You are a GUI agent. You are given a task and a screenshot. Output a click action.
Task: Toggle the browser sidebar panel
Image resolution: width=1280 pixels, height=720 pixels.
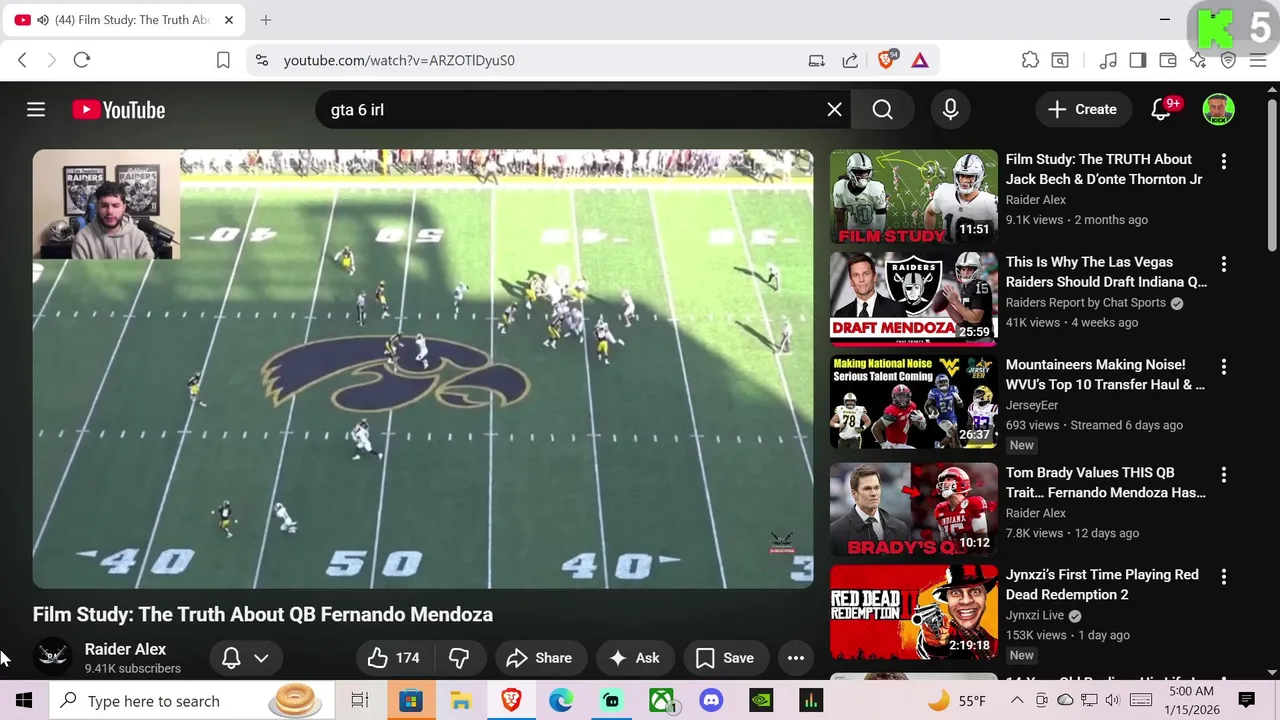1138,60
